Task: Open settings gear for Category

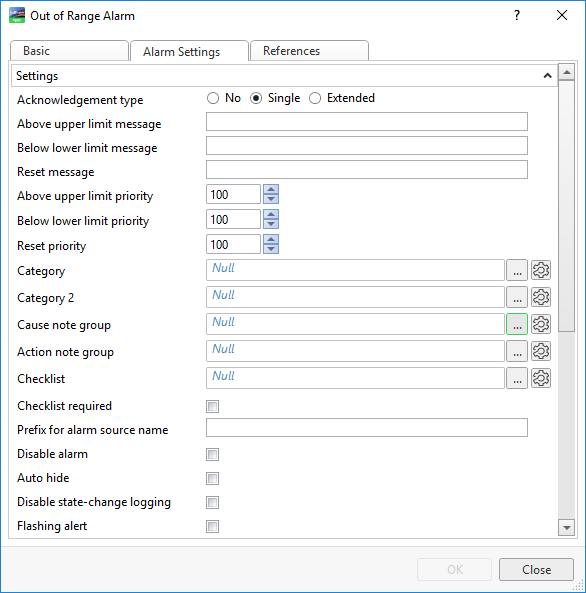Action: tap(541, 270)
